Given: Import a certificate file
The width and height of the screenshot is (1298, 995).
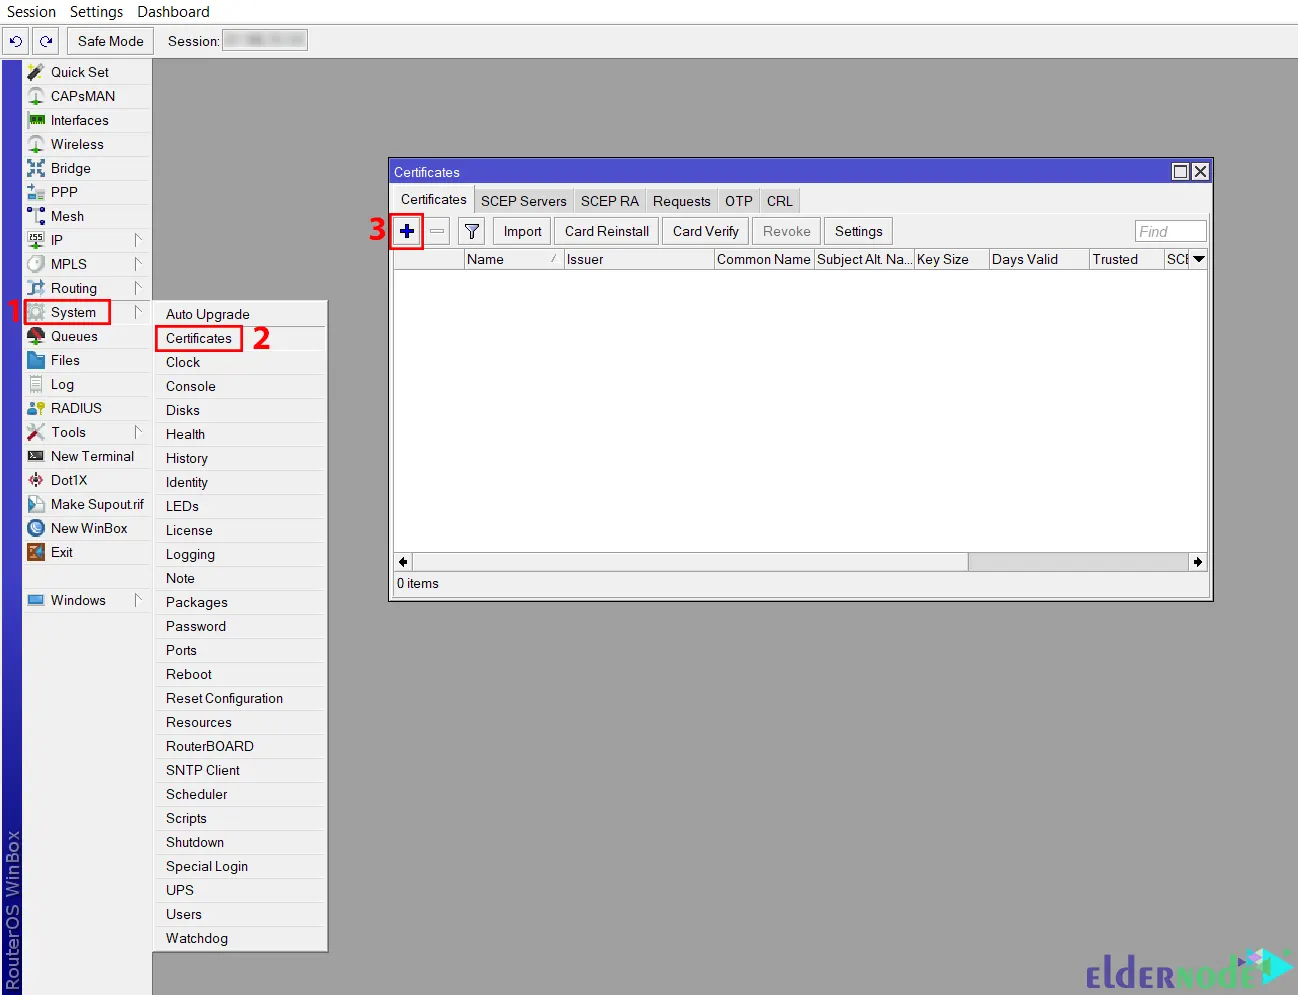Looking at the screenshot, I should tap(521, 231).
